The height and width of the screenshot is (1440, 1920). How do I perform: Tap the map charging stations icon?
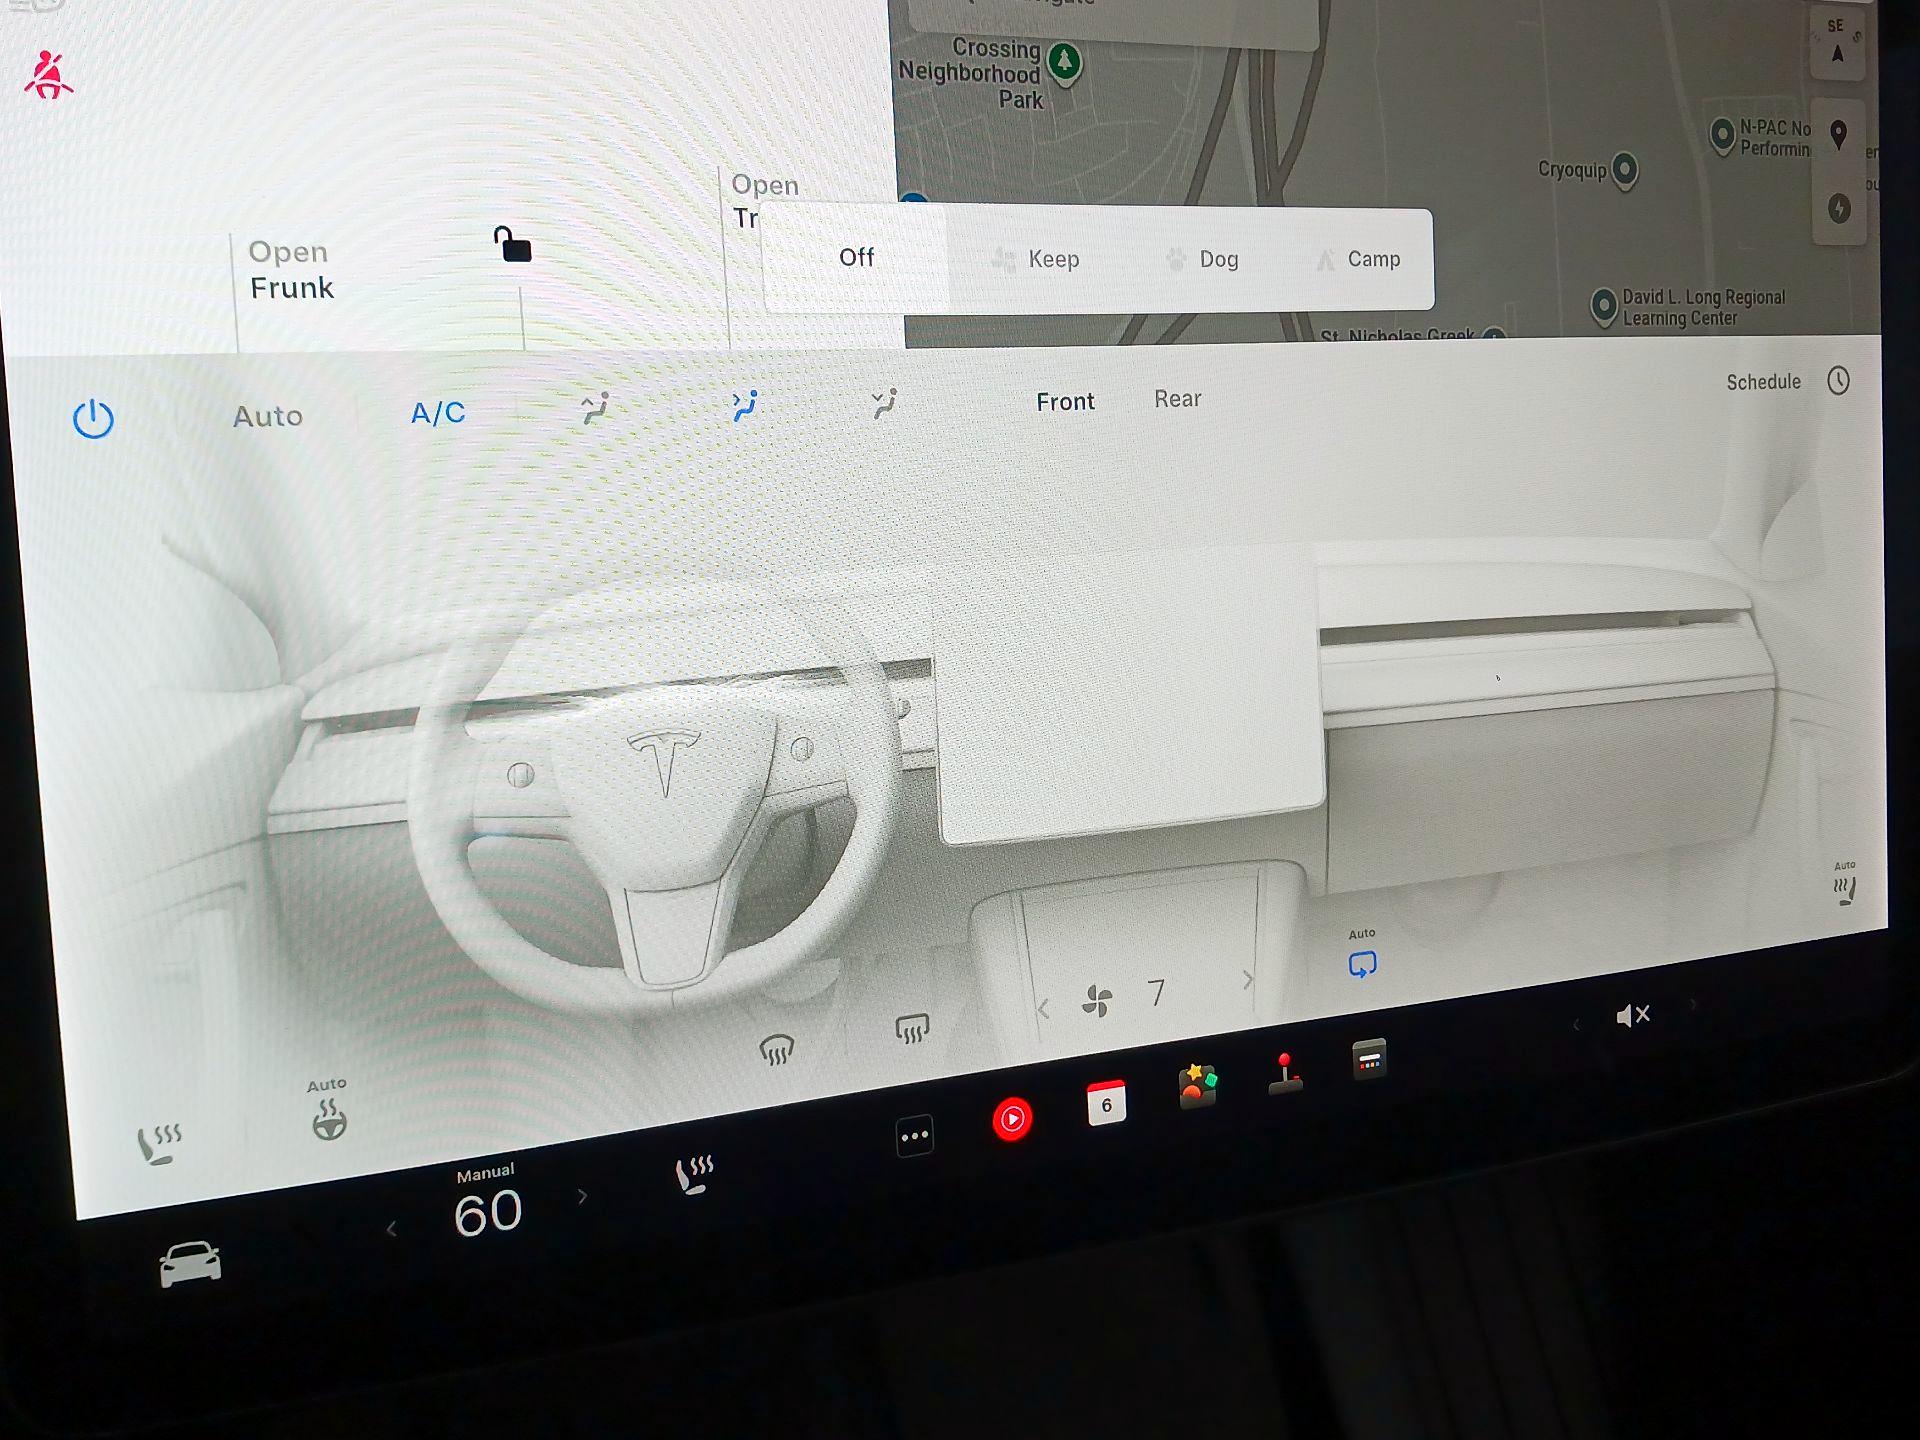(x=1839, y=208)
